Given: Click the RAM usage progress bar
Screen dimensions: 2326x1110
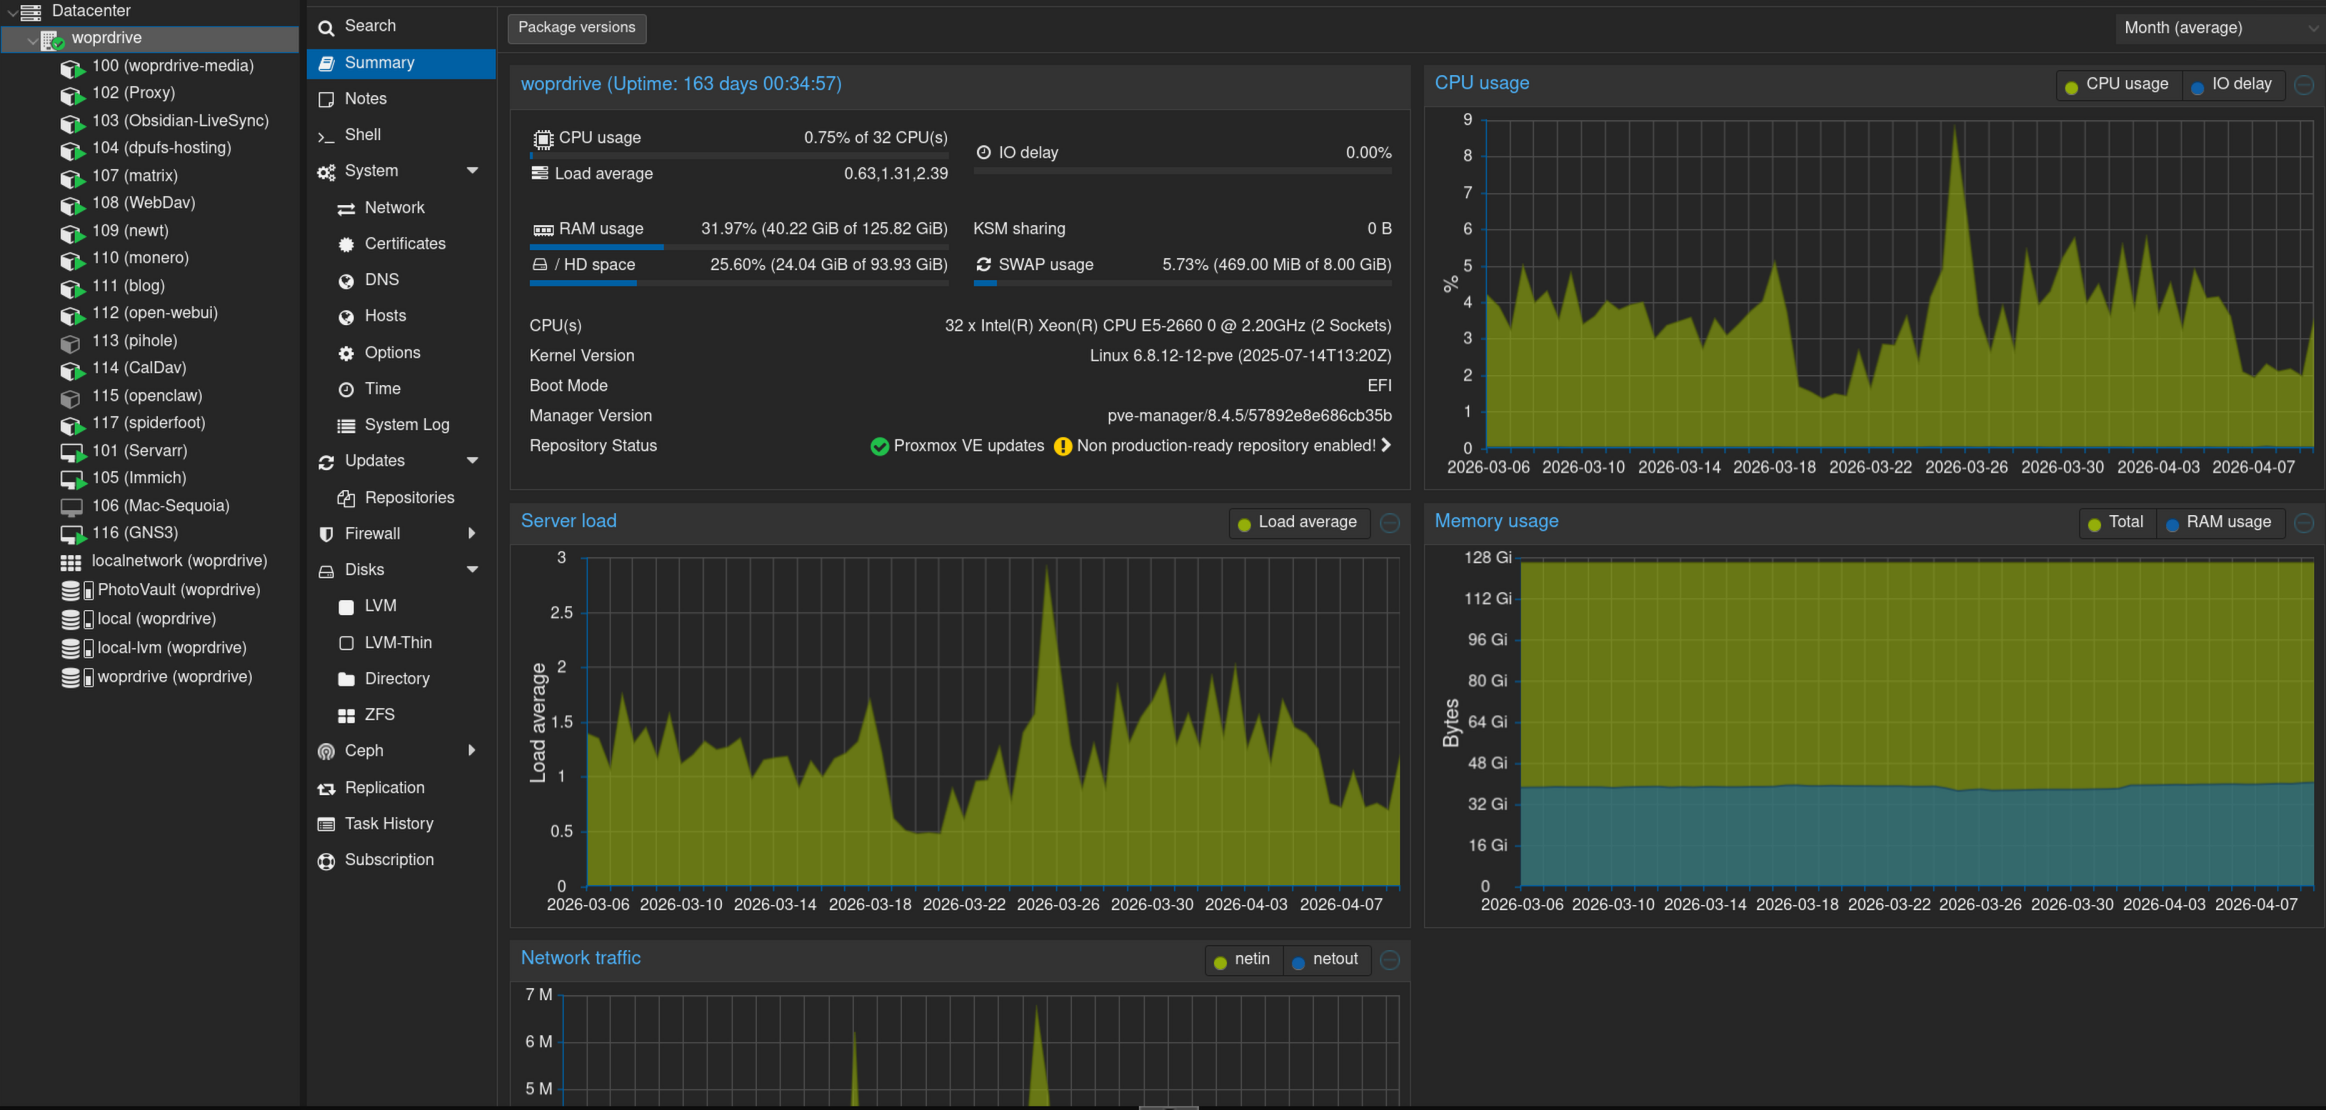Looking at the screenshot, I should 739,247.
